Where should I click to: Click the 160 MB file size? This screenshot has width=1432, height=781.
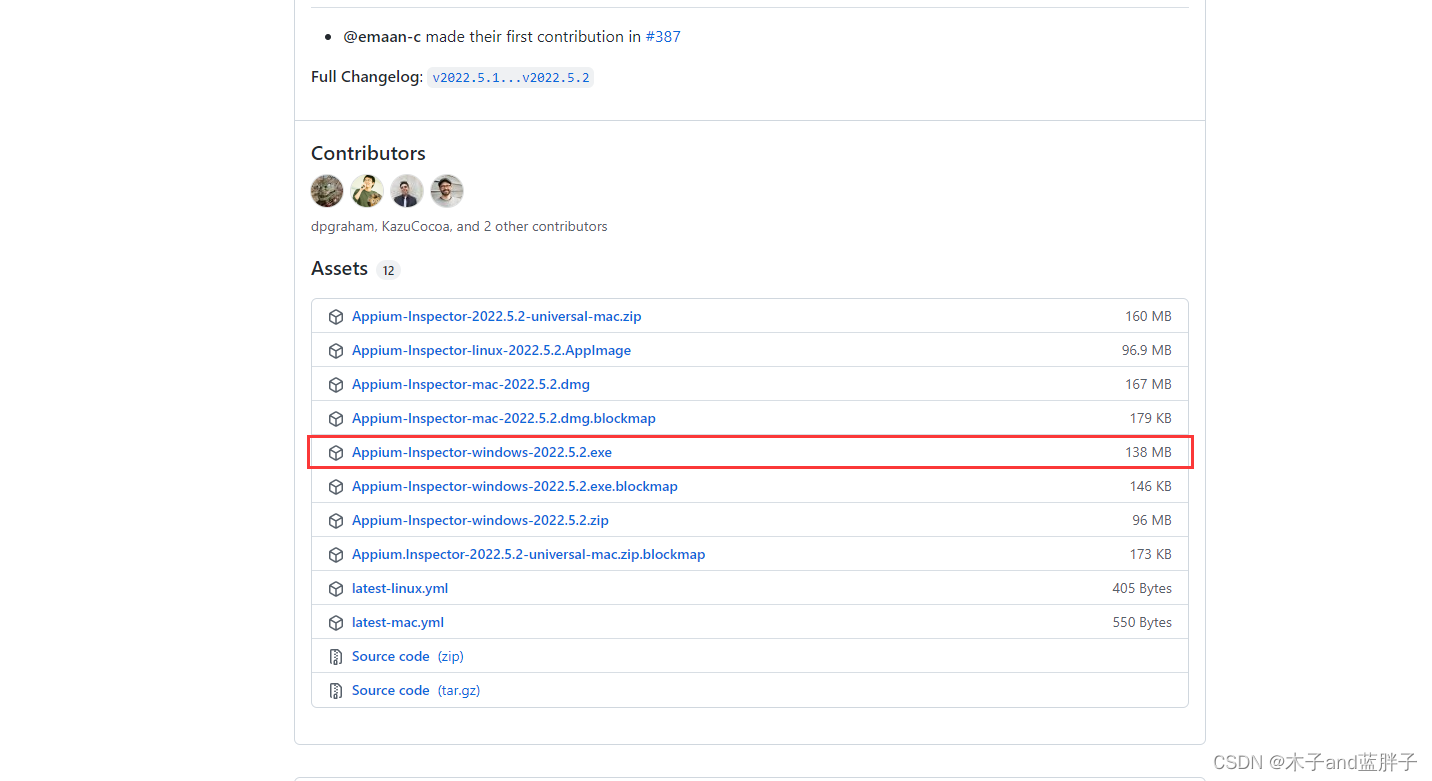[x=1148, y=316]
